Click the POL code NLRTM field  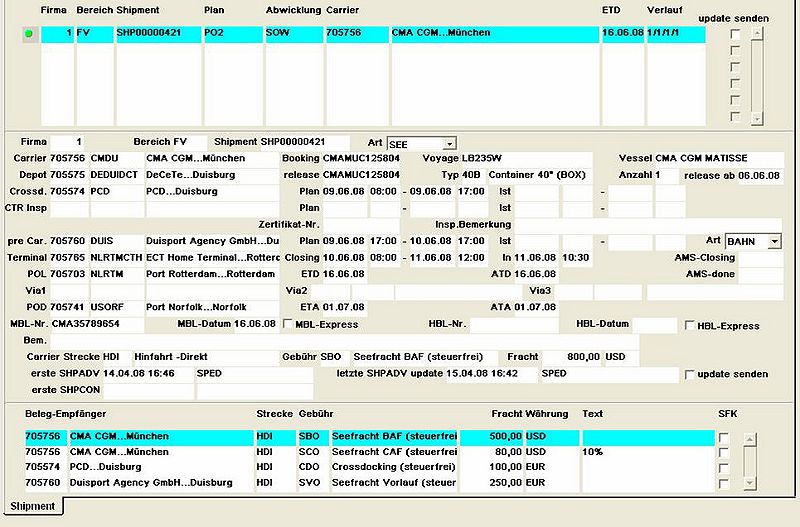117,274
